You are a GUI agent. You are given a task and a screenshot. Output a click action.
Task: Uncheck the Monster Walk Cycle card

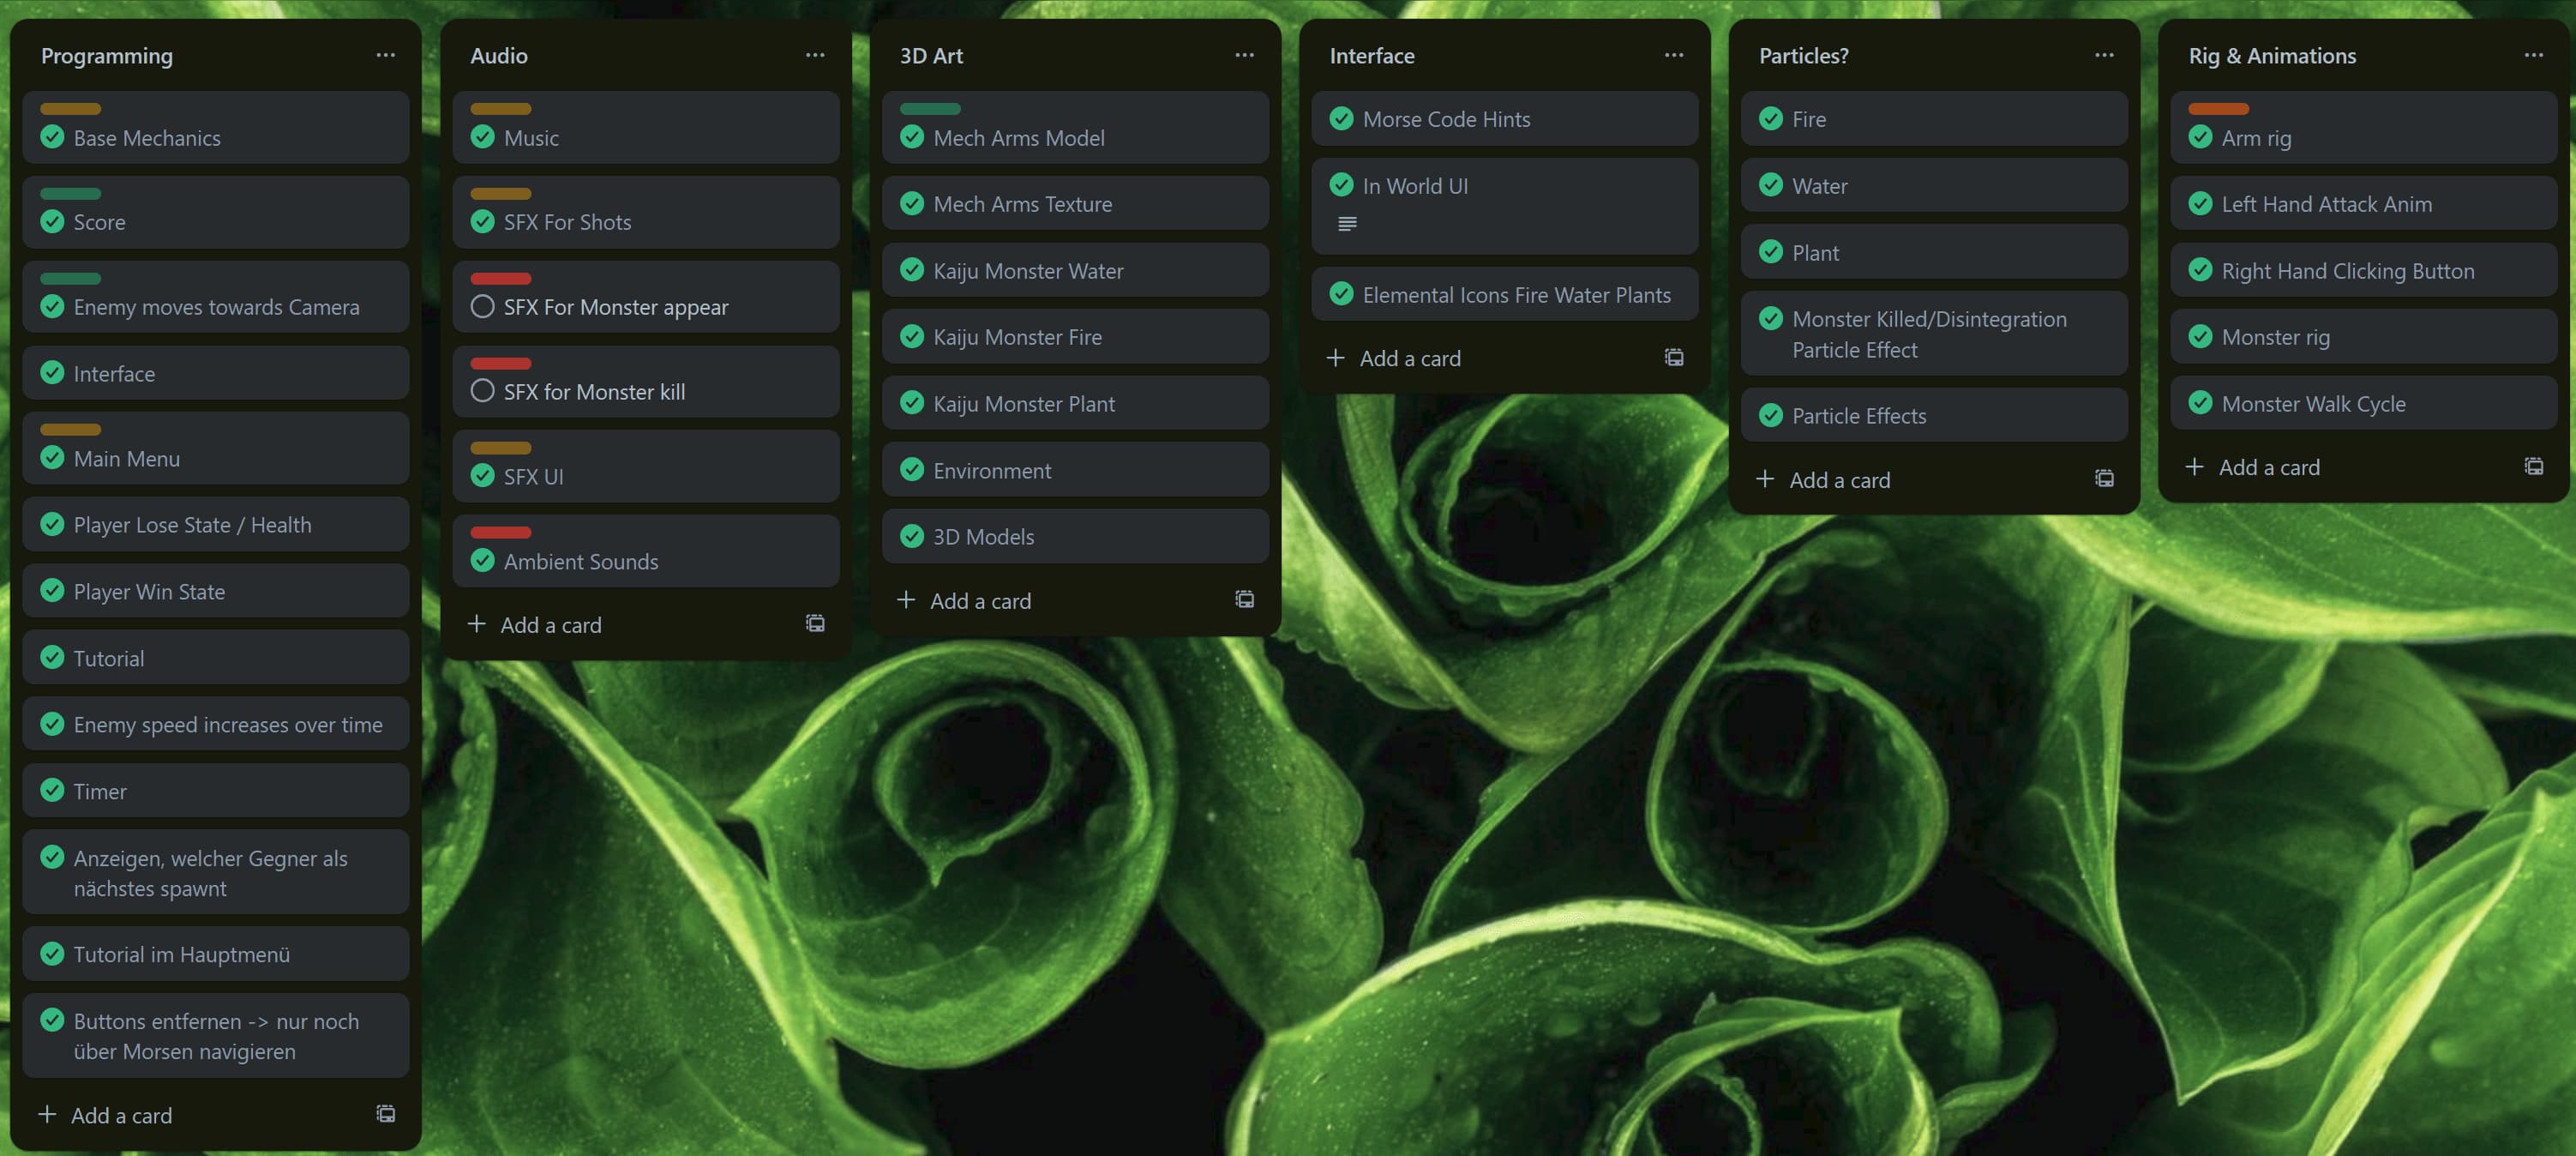click(2200, 403)
